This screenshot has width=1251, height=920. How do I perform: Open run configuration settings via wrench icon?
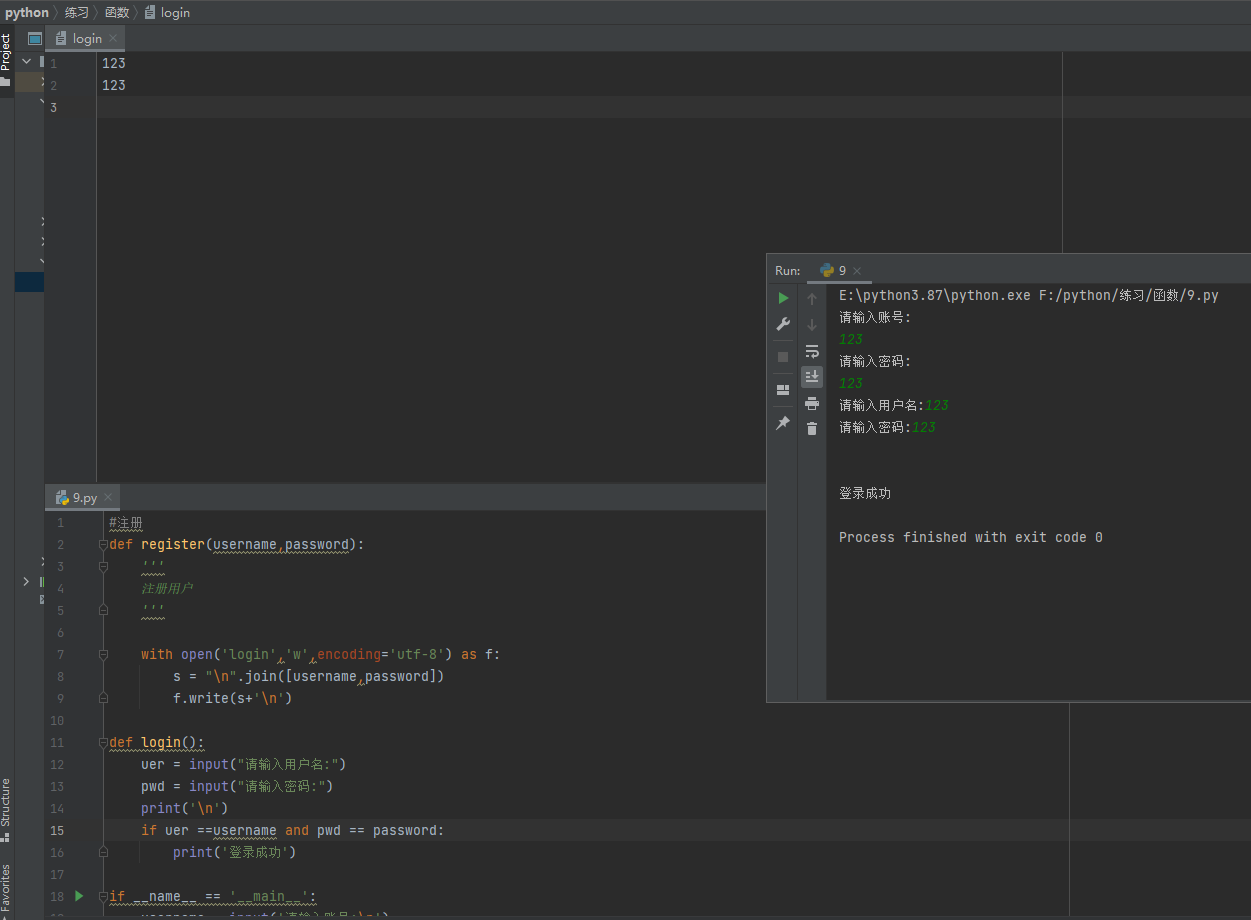point(783,324)
